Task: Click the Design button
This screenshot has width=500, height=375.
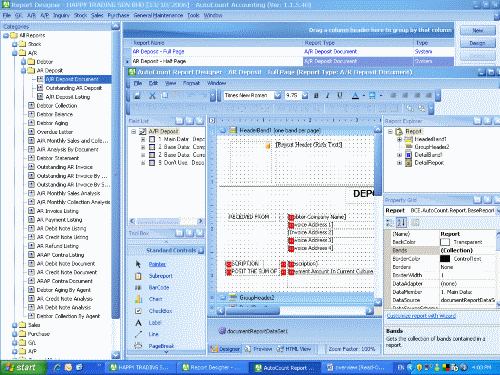Action: [x=478, y=43]
